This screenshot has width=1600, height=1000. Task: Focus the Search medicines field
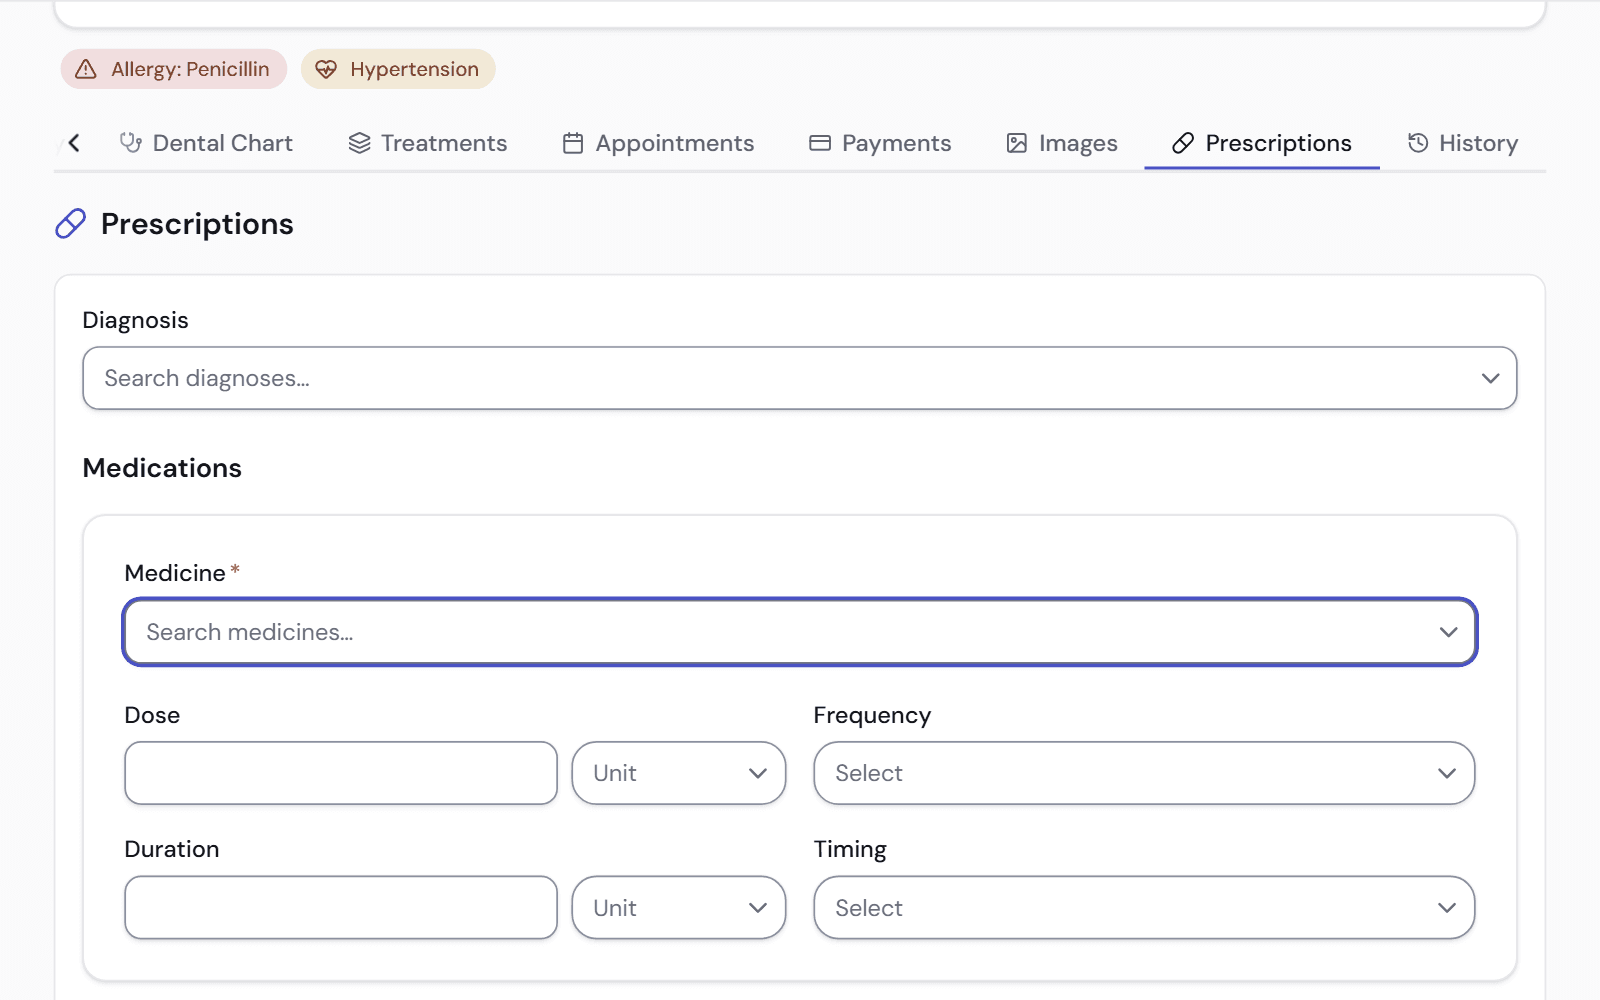click(800, 632)
